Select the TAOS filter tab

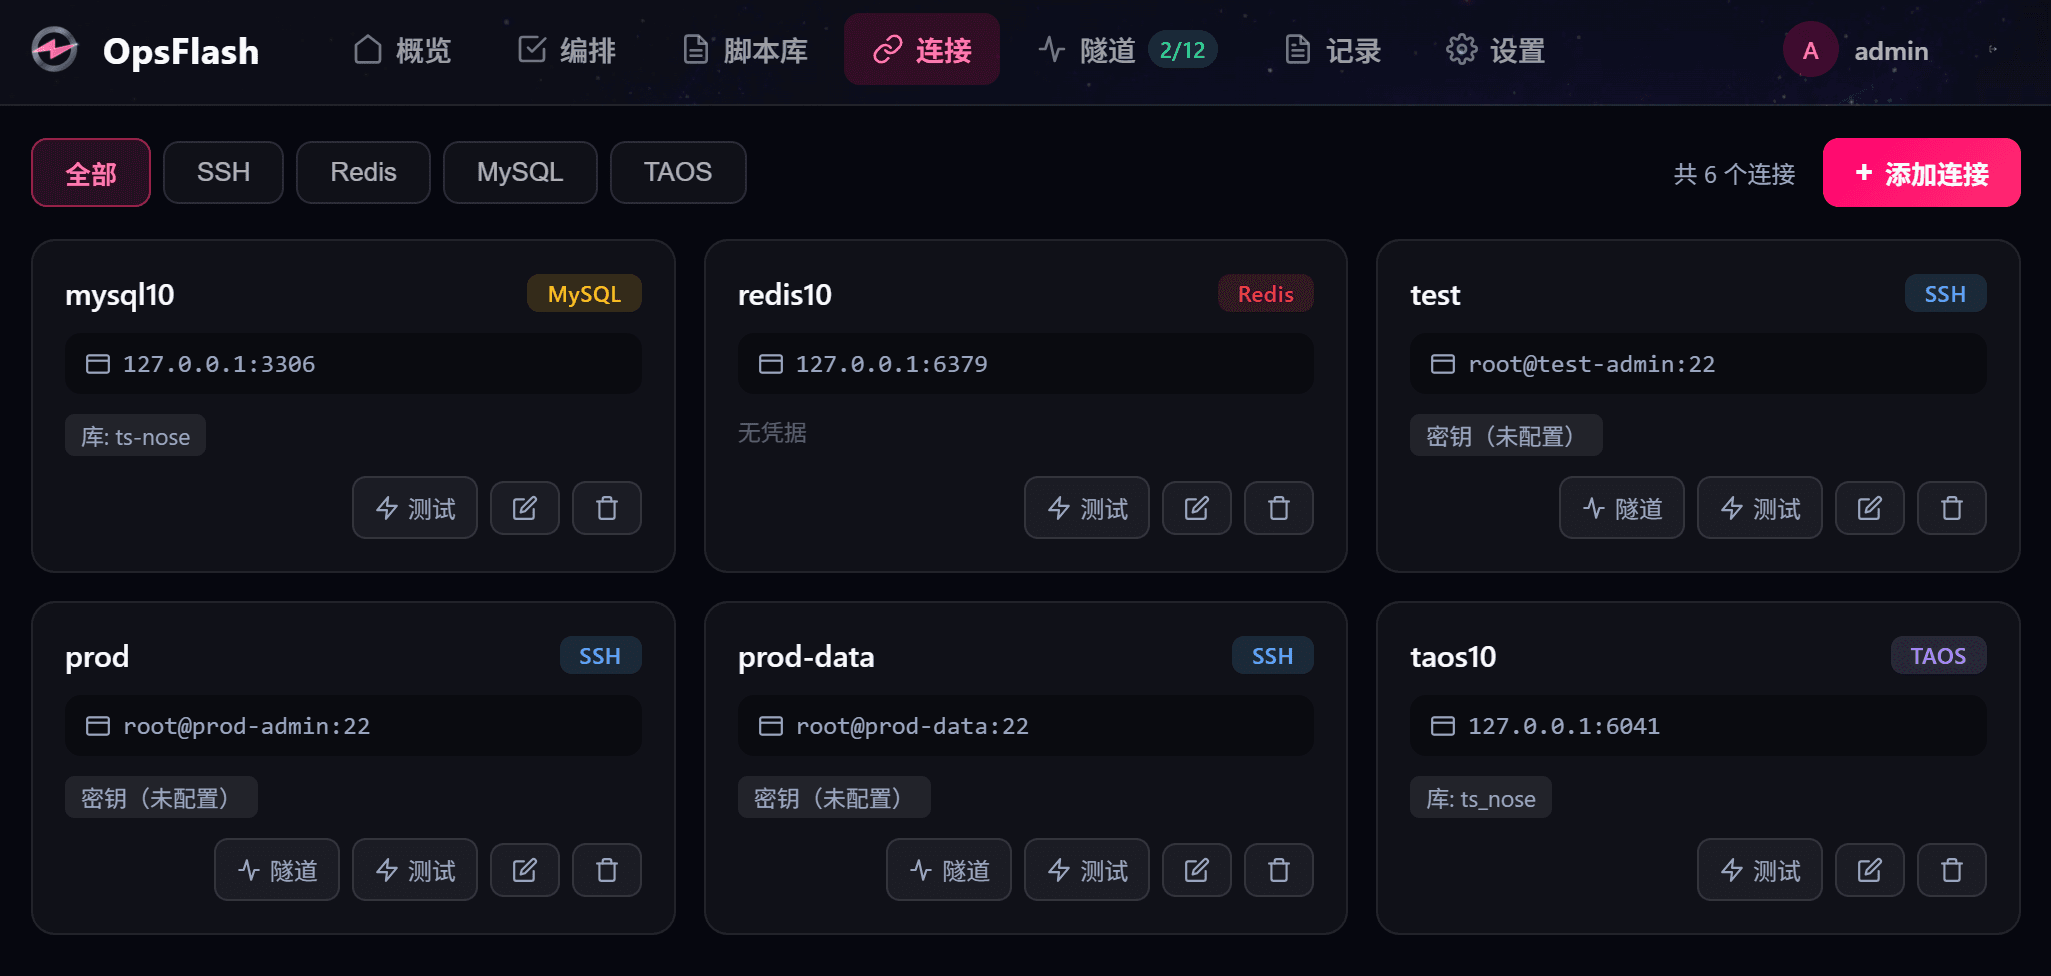[x=678, y=172]
